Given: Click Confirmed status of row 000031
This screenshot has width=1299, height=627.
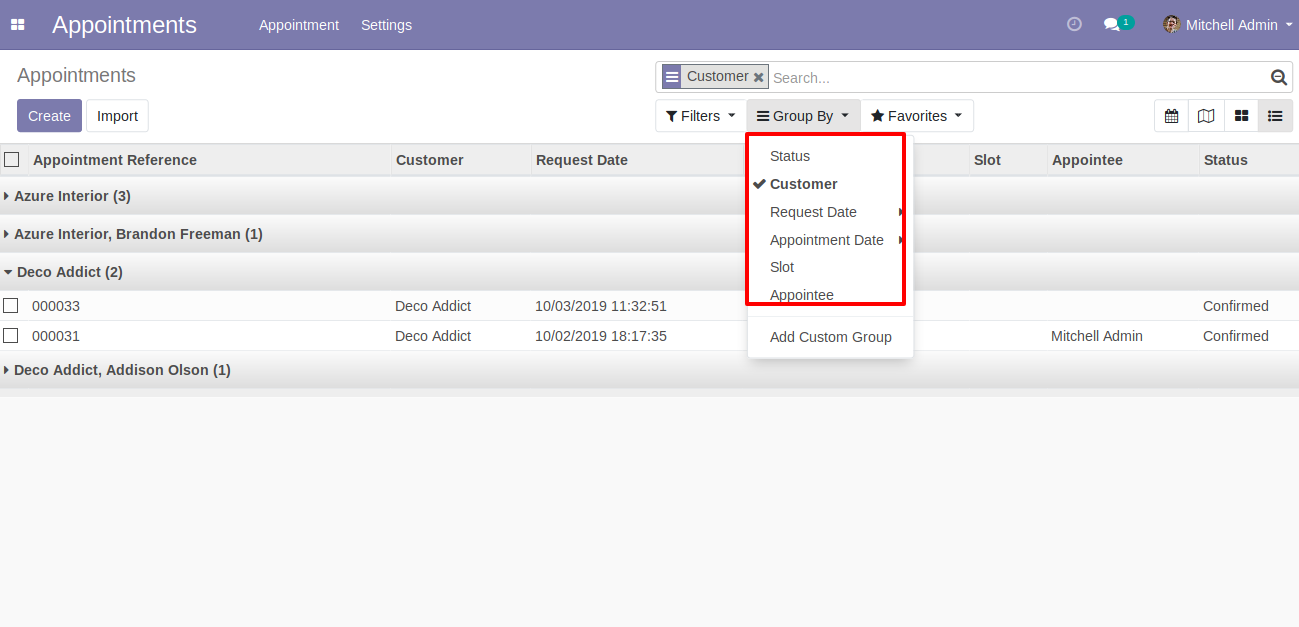Looking at the screenshot, I should tap(1236, 336).
